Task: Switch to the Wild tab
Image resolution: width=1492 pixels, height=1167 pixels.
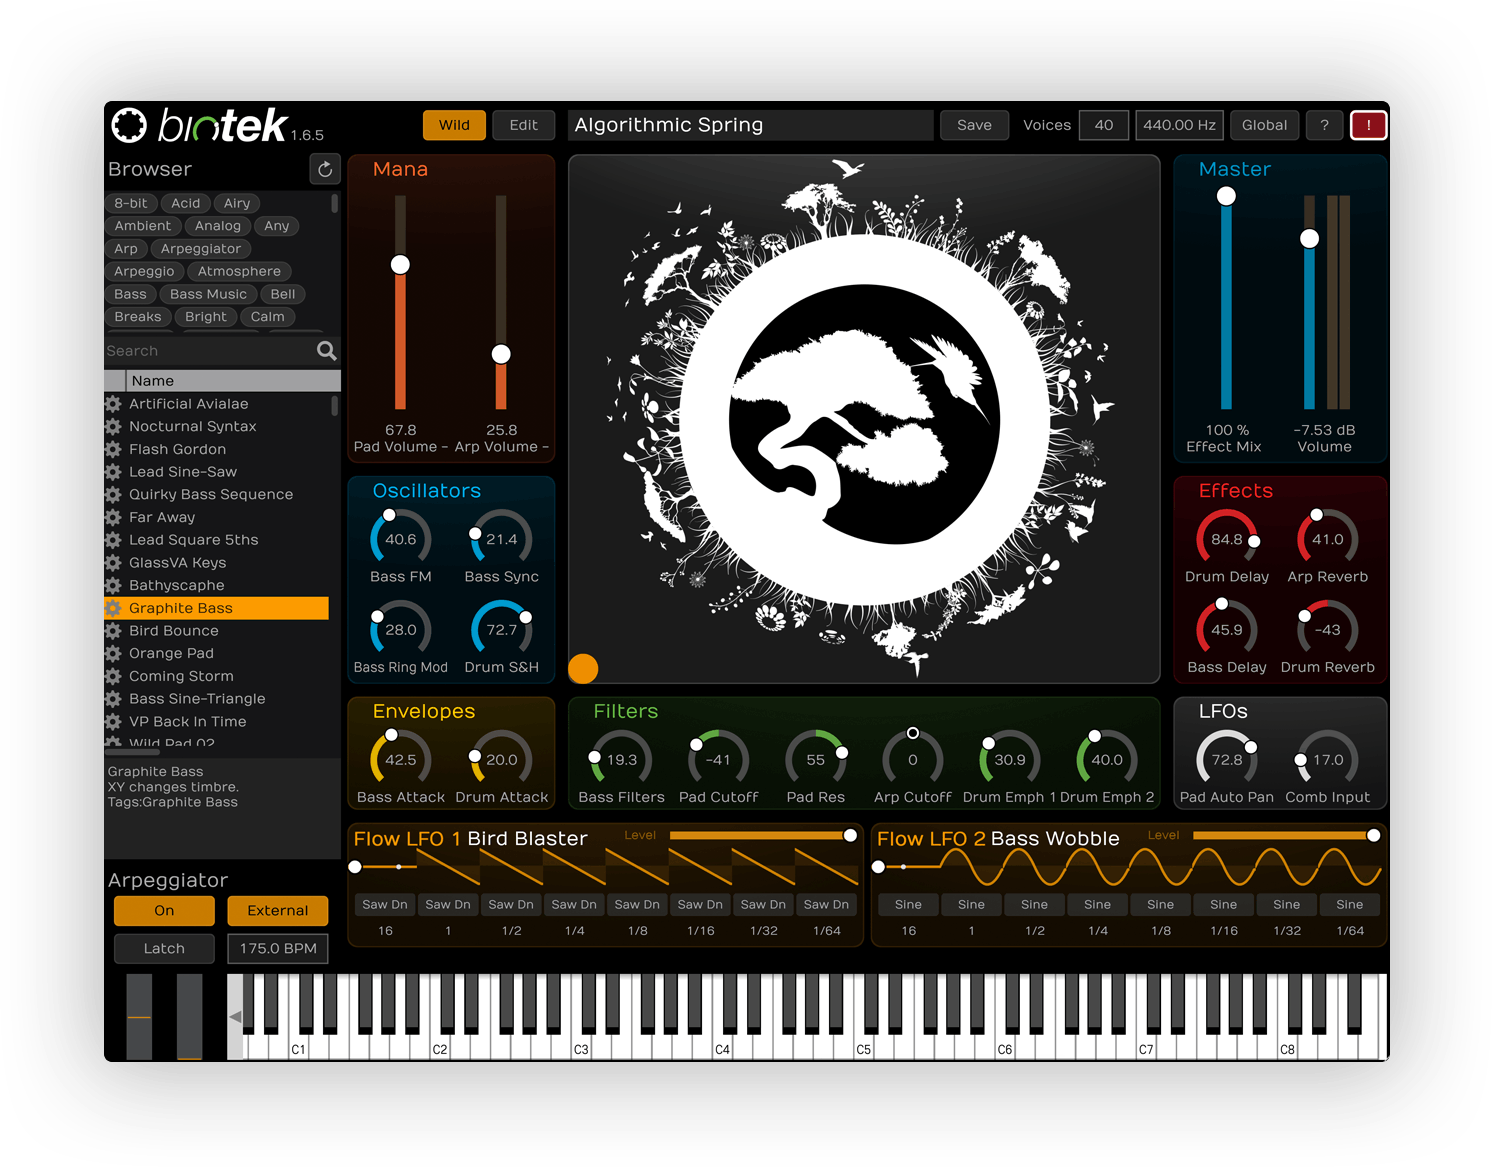Action: [x=454, y=125]
